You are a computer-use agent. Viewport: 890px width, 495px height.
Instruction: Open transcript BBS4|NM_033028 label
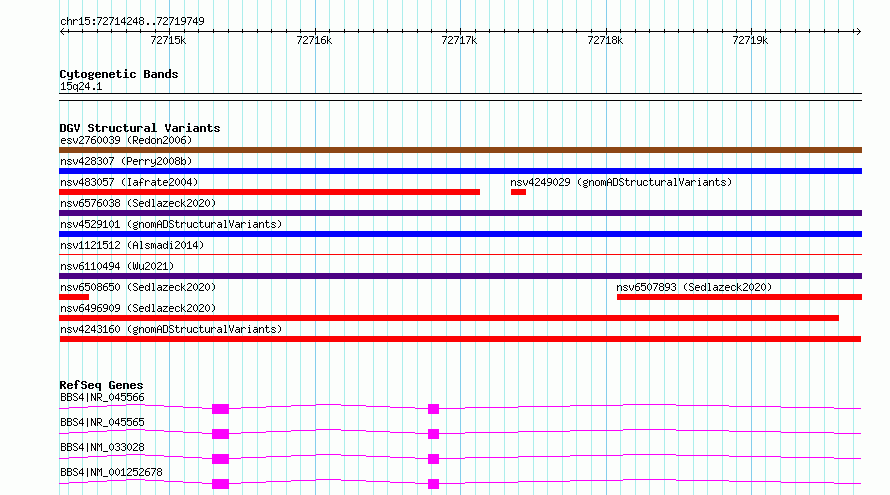coord(102,447)
